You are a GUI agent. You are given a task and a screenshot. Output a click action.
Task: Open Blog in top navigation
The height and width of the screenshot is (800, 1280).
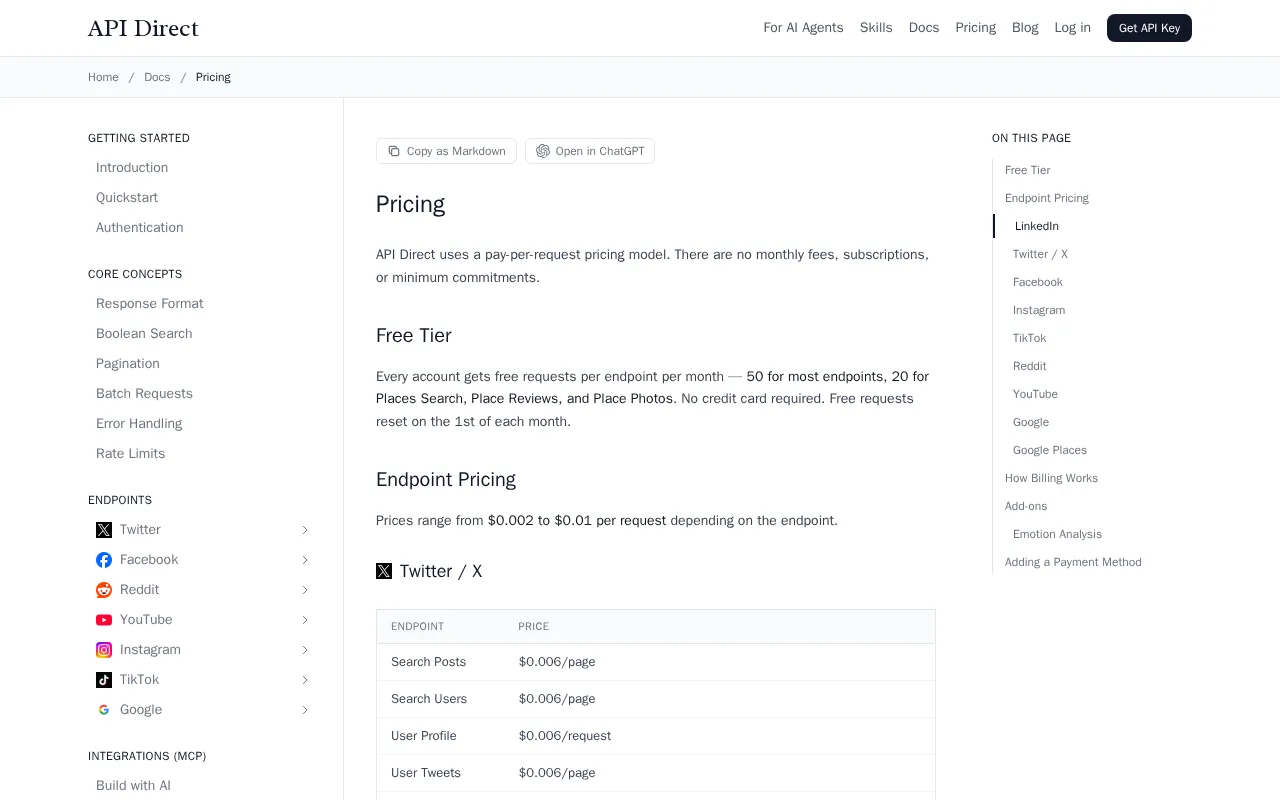tap(1025, 28)
